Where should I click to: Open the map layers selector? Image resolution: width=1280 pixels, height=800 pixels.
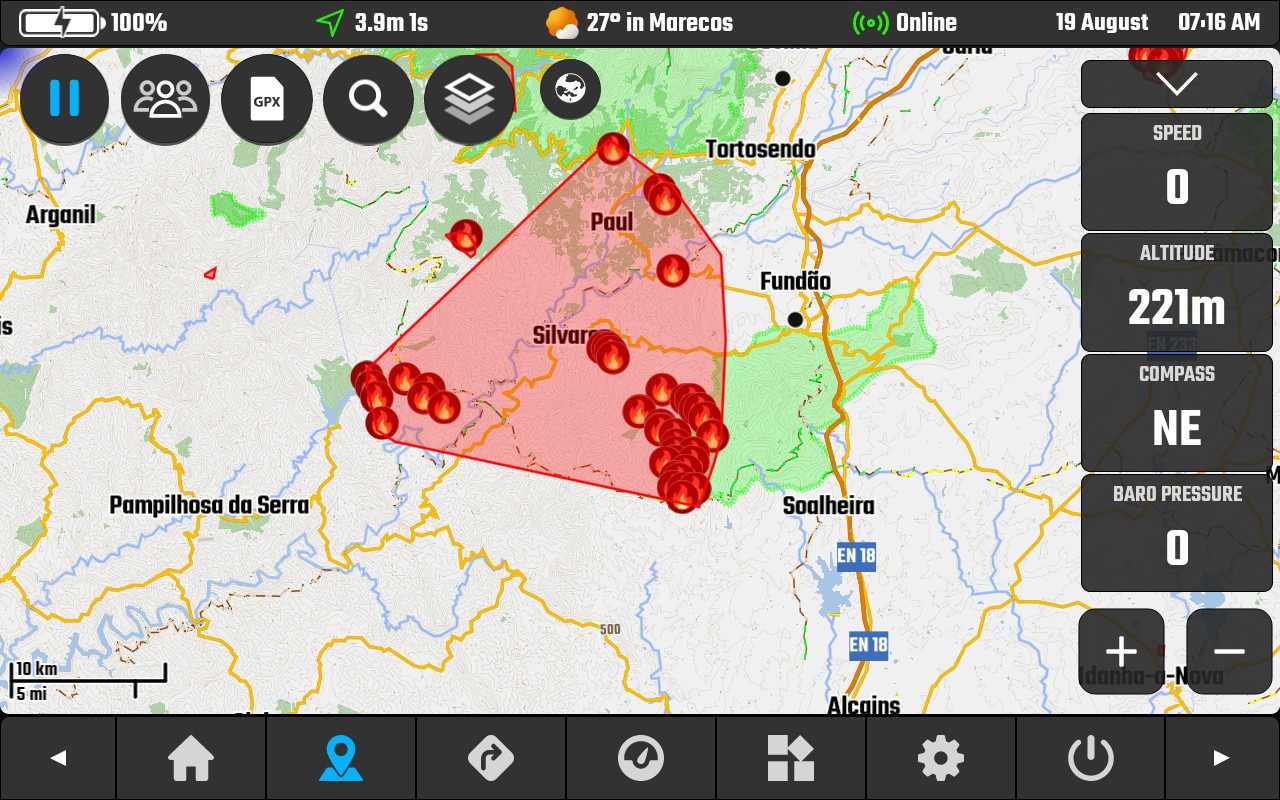(x=469, y=100)
